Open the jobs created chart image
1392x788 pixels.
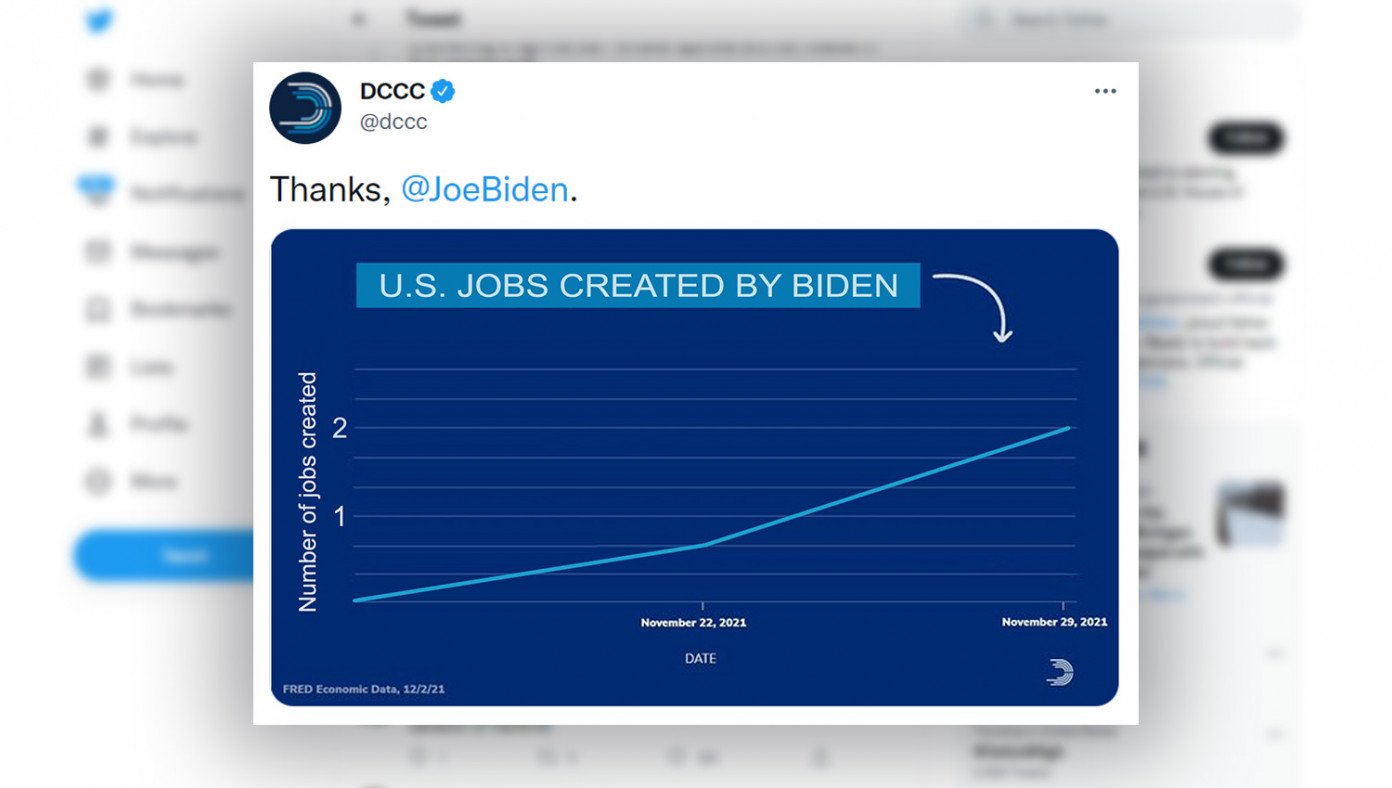pos(694,467)
